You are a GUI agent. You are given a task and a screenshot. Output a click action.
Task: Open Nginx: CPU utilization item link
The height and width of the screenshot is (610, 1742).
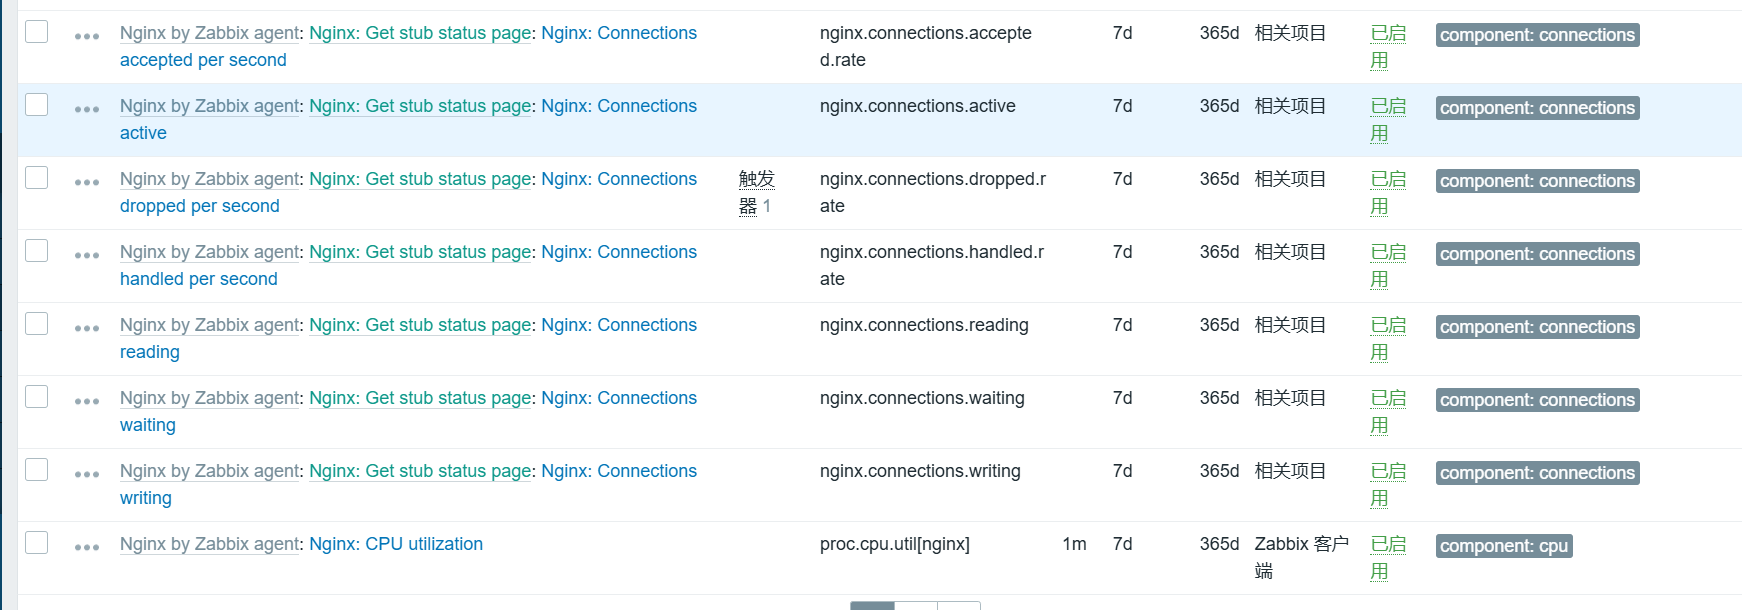click(x=396, y=544)
